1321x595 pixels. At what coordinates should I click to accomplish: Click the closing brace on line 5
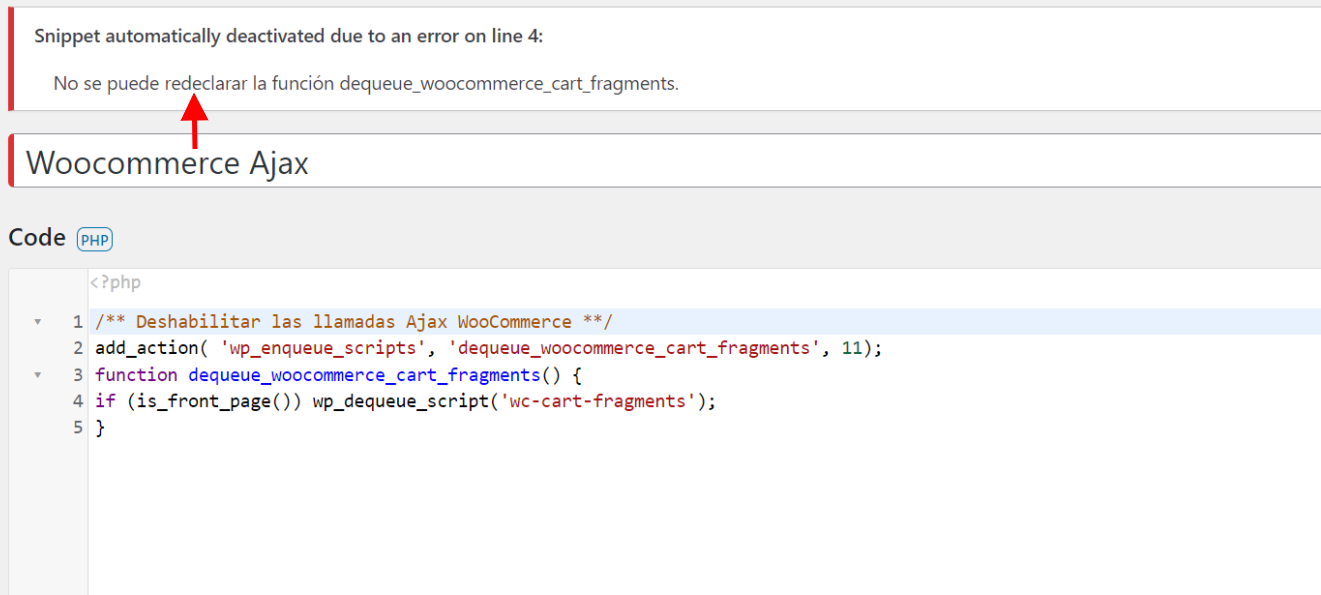point(100,428)
